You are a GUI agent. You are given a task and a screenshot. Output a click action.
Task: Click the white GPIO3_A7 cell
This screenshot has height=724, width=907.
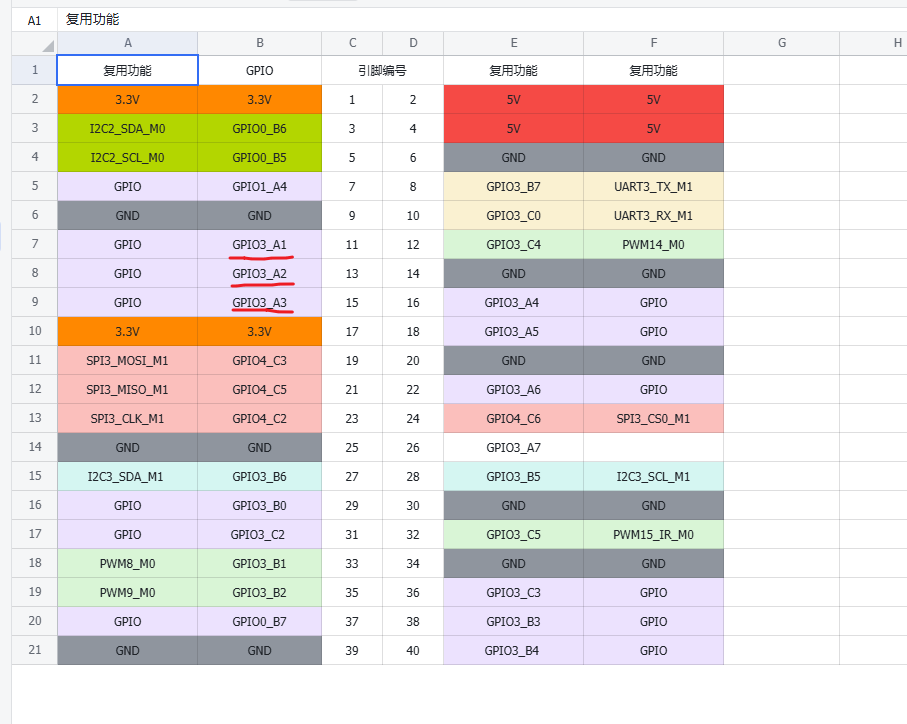513,447
